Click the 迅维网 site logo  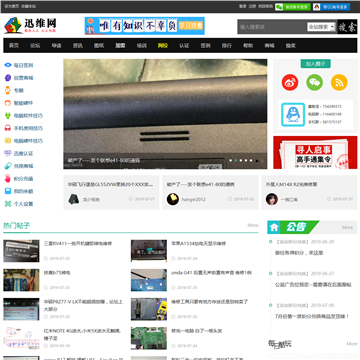click(x=30, y=25)
